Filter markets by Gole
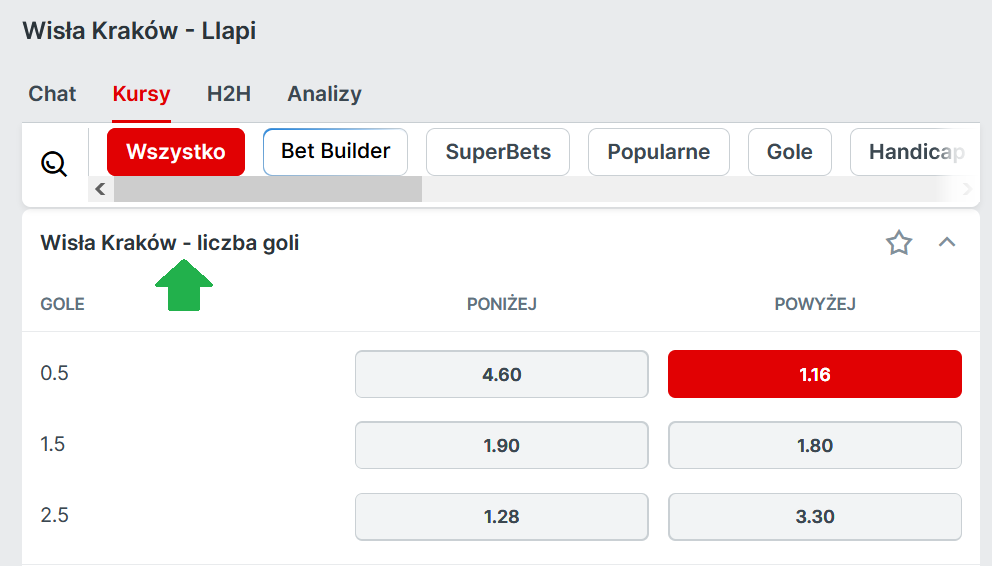The height and width of the screenshot is (566, 992). point(789,152)
